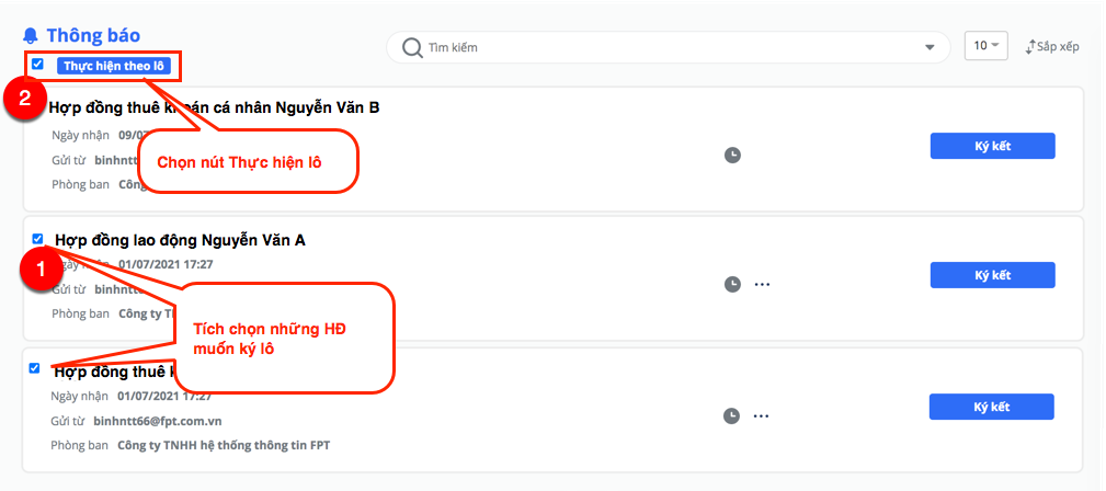Uncheck the Hợp đồng lao động Nguyễn Văn A checkbox

38,238
